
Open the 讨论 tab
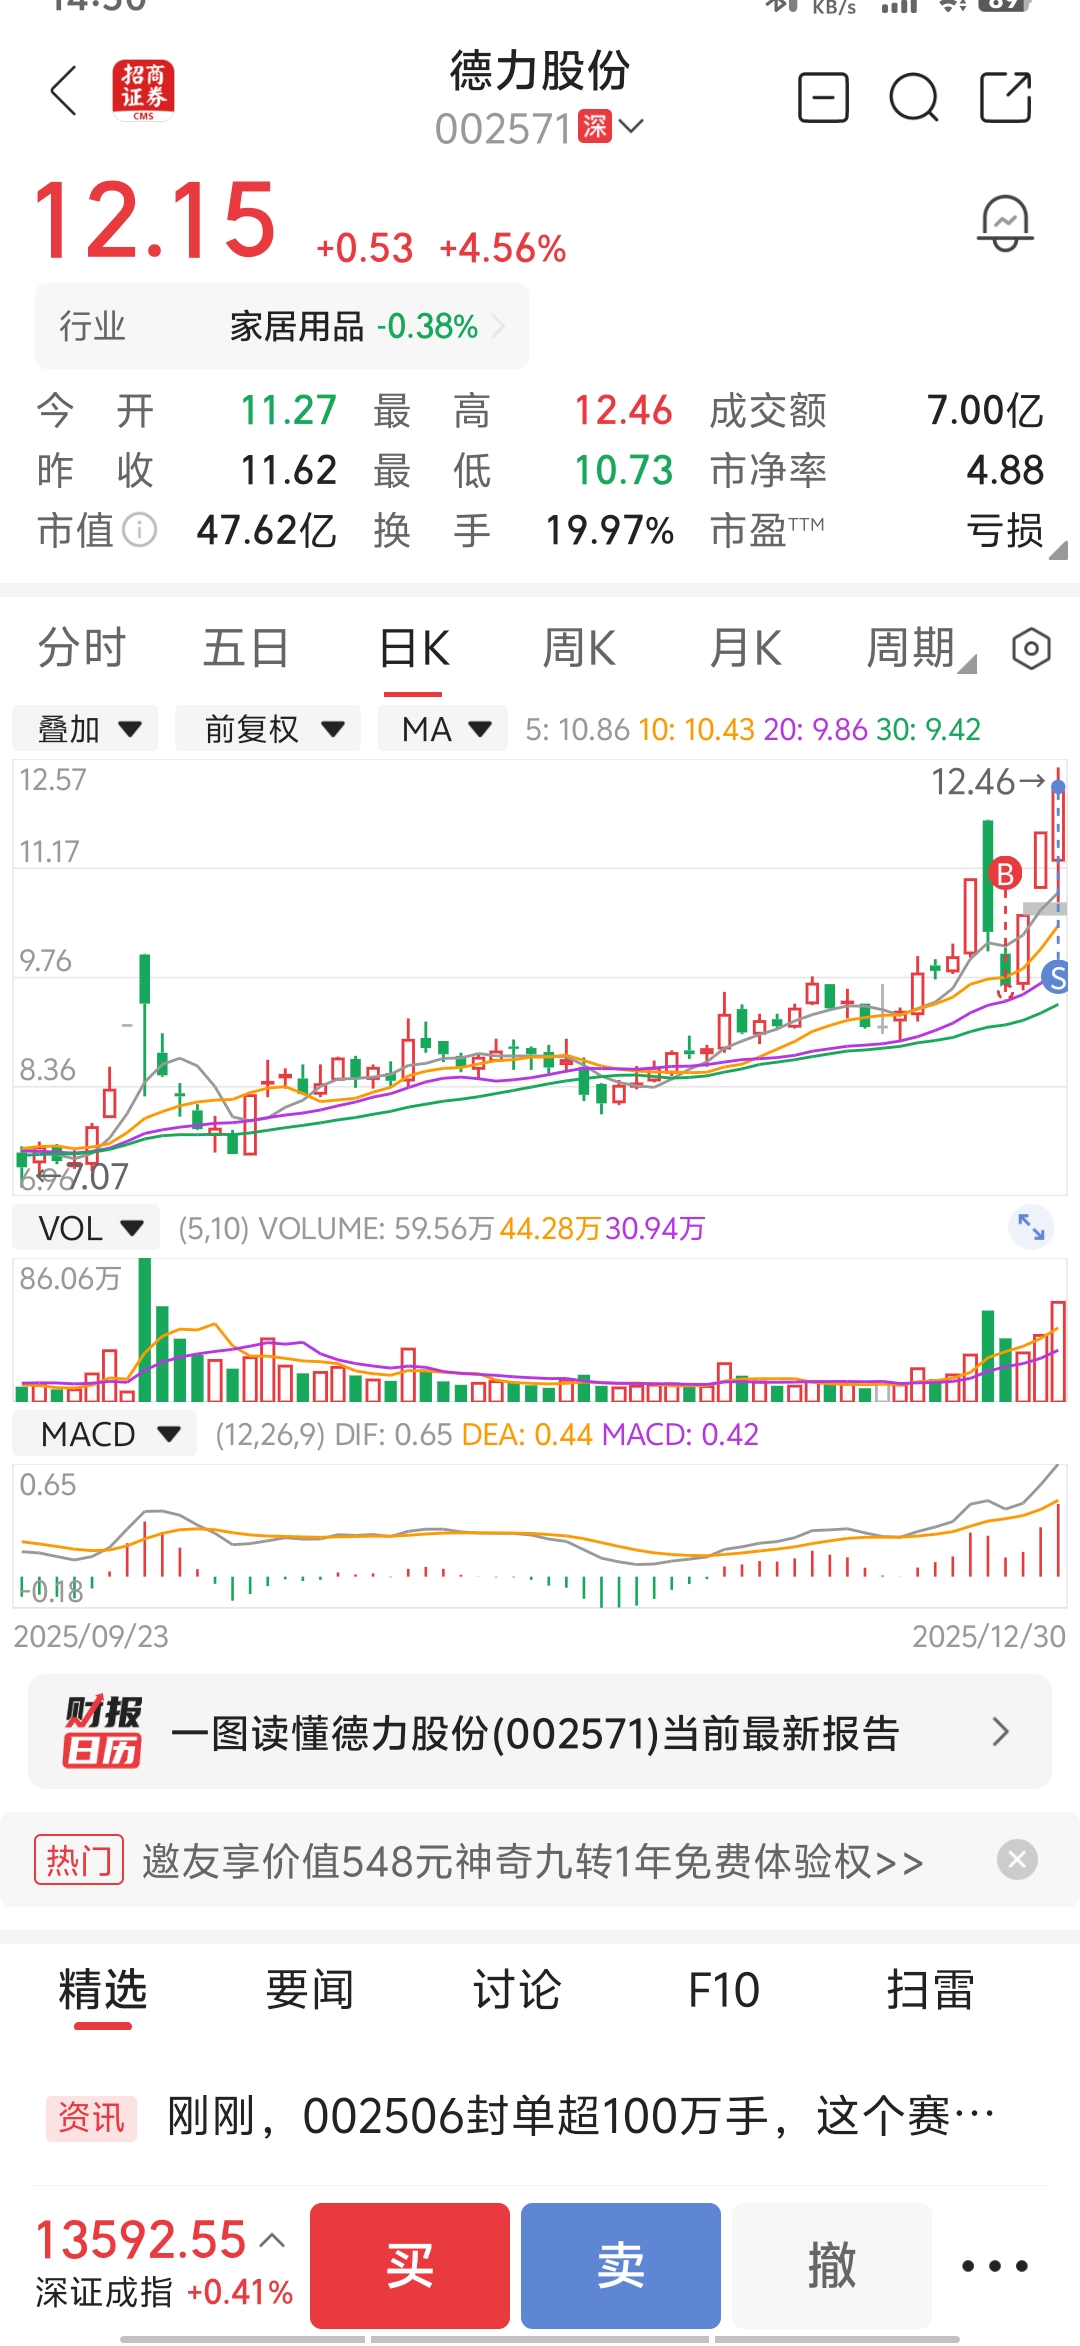pos(517,1989)
